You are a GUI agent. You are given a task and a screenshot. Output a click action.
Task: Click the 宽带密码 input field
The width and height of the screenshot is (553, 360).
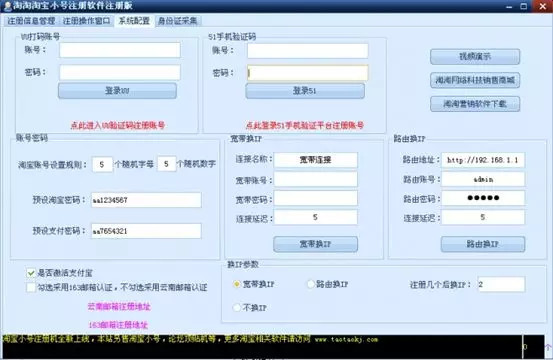pyautogui.click(x=316, y=199)
